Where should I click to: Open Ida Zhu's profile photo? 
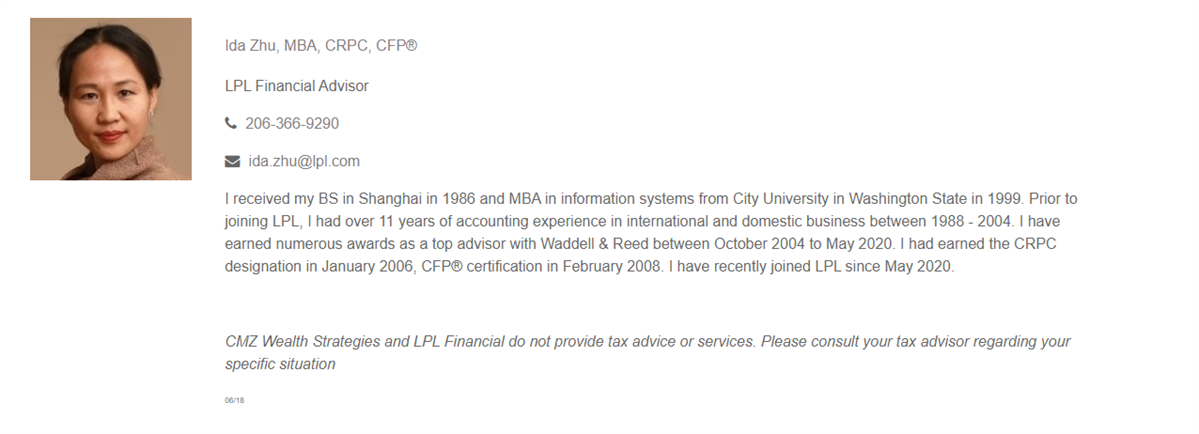[x=111, y=99]
